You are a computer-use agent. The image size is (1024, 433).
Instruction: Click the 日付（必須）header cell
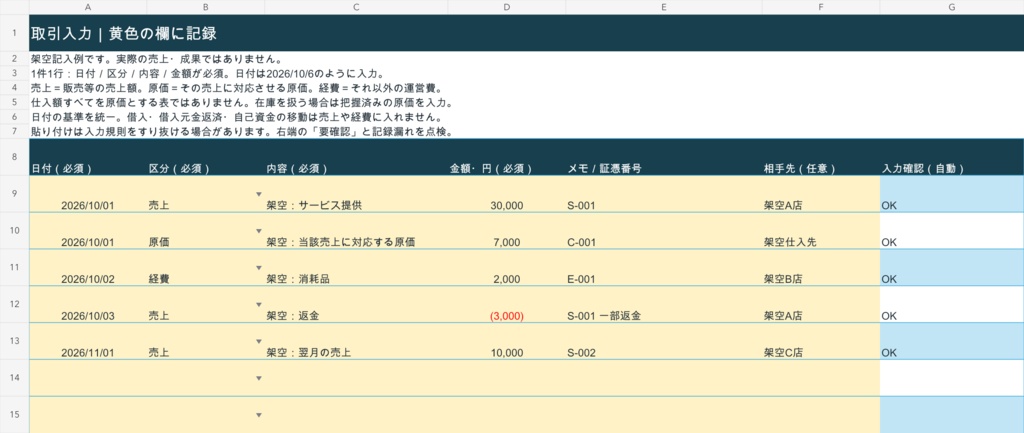pyautogui.click(x=88, y=157)
